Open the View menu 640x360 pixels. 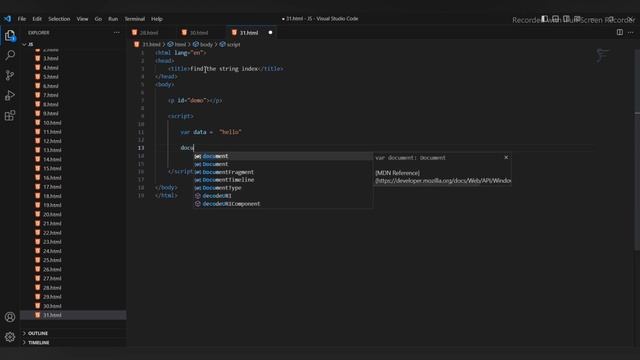point(82,19)
